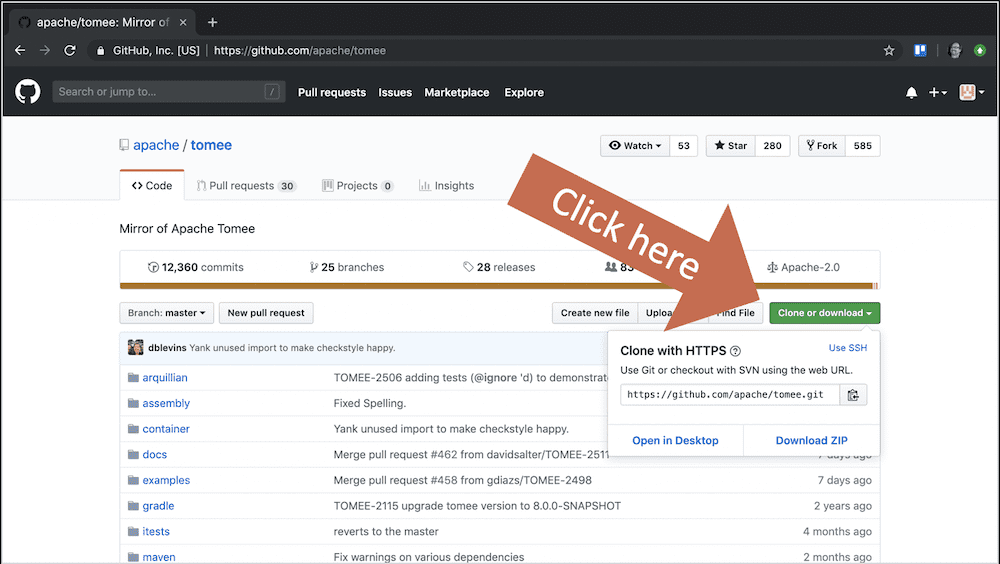Open the maven folder

click(159, 557)
